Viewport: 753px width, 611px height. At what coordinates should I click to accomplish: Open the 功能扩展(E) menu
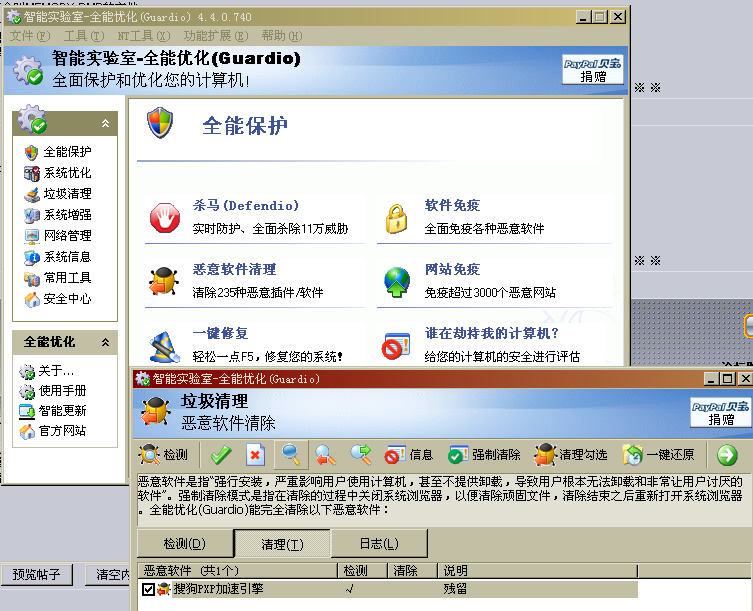216,36
